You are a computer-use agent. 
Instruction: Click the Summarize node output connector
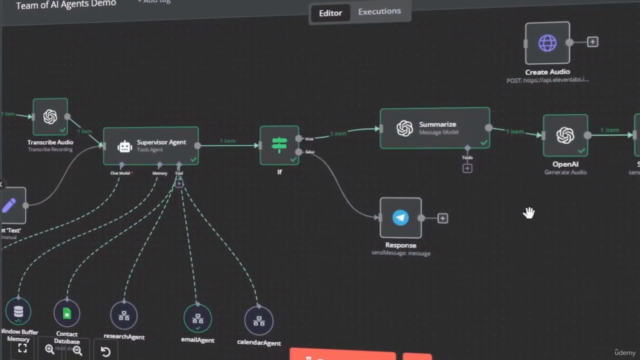(x=489, y=128)
